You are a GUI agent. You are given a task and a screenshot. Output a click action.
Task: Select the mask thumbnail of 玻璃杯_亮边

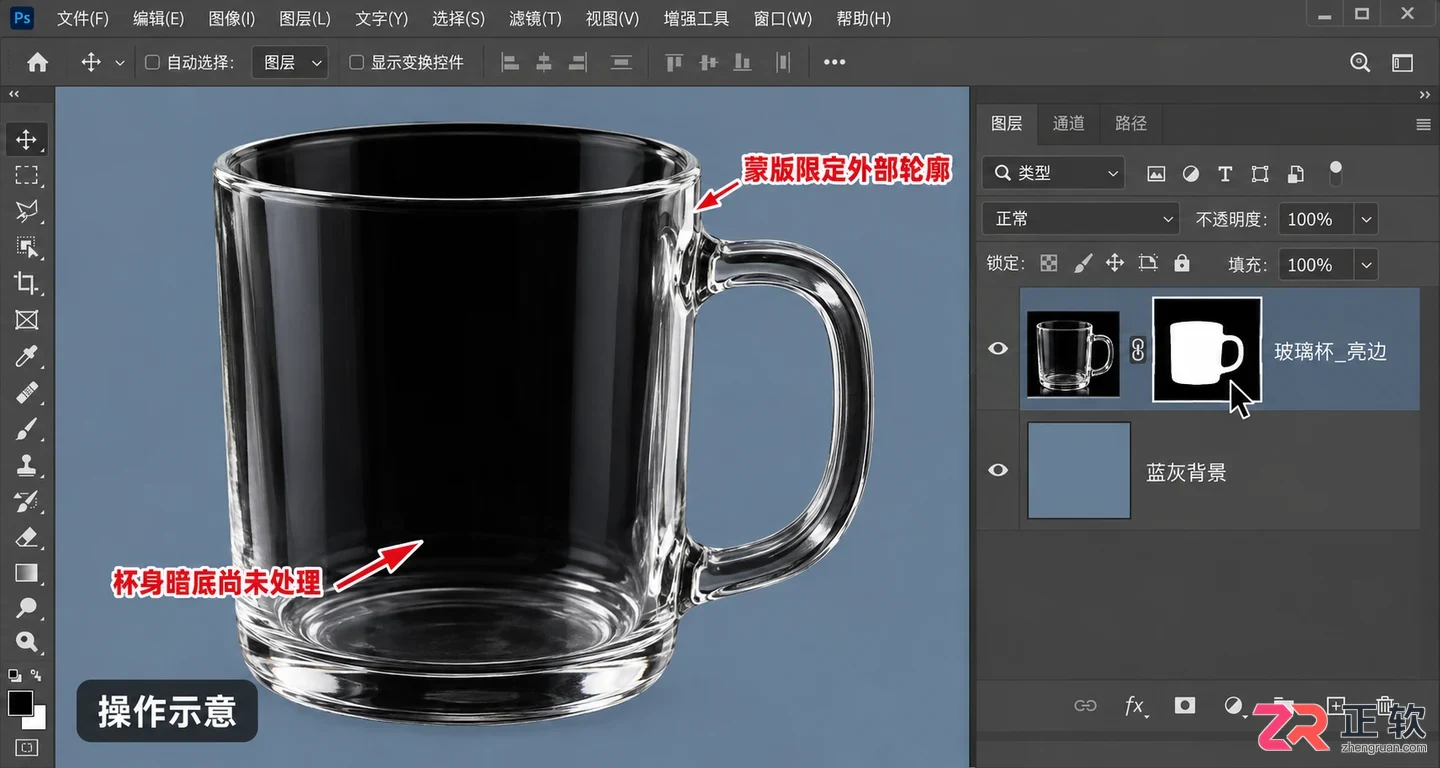[1207, 349]
